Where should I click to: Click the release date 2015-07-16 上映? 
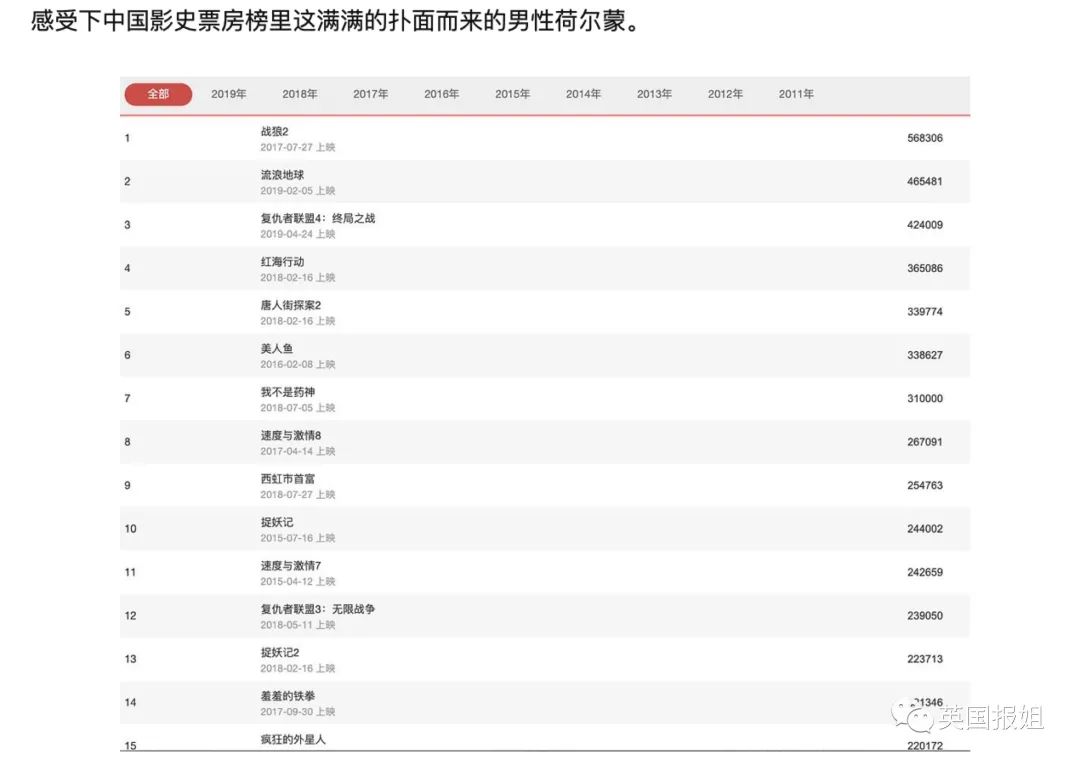(298, 538)
